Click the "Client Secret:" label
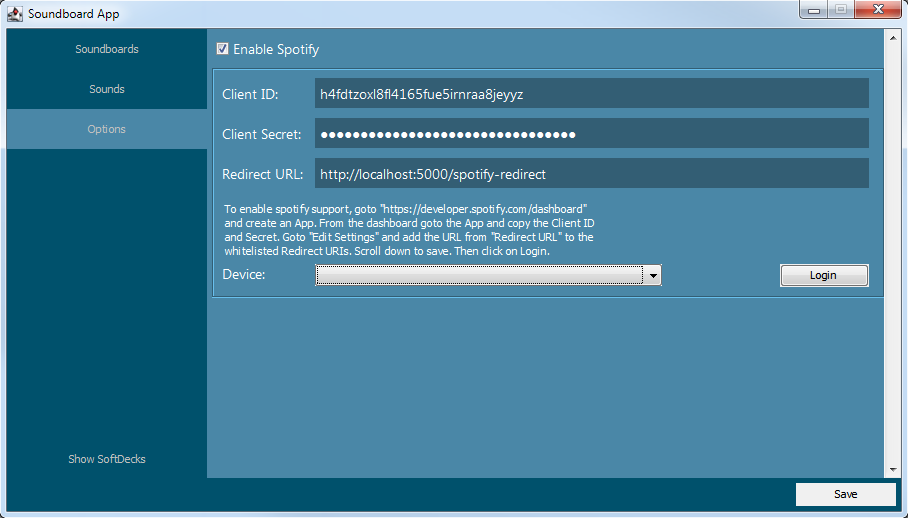Viewport: 908px width, 518px height. (262, 134)
